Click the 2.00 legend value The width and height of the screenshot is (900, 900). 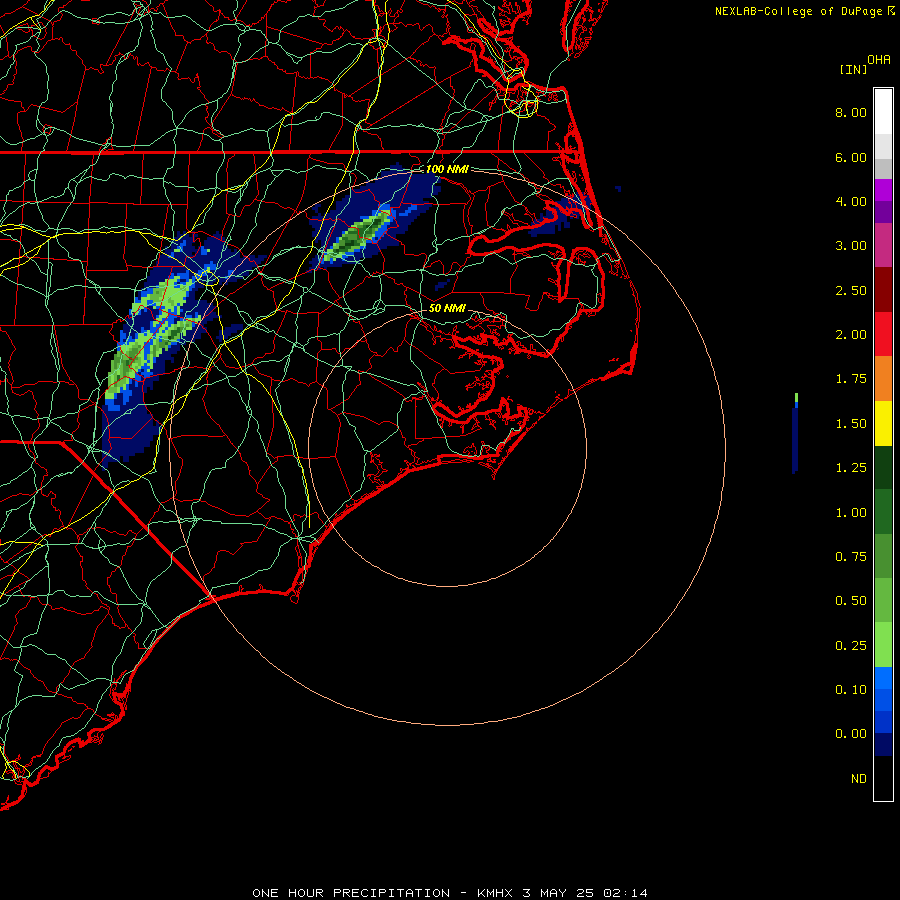tap(851, 335)
